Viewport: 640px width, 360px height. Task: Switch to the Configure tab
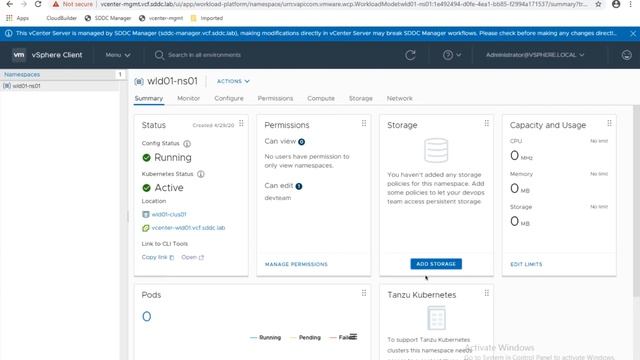229,98
